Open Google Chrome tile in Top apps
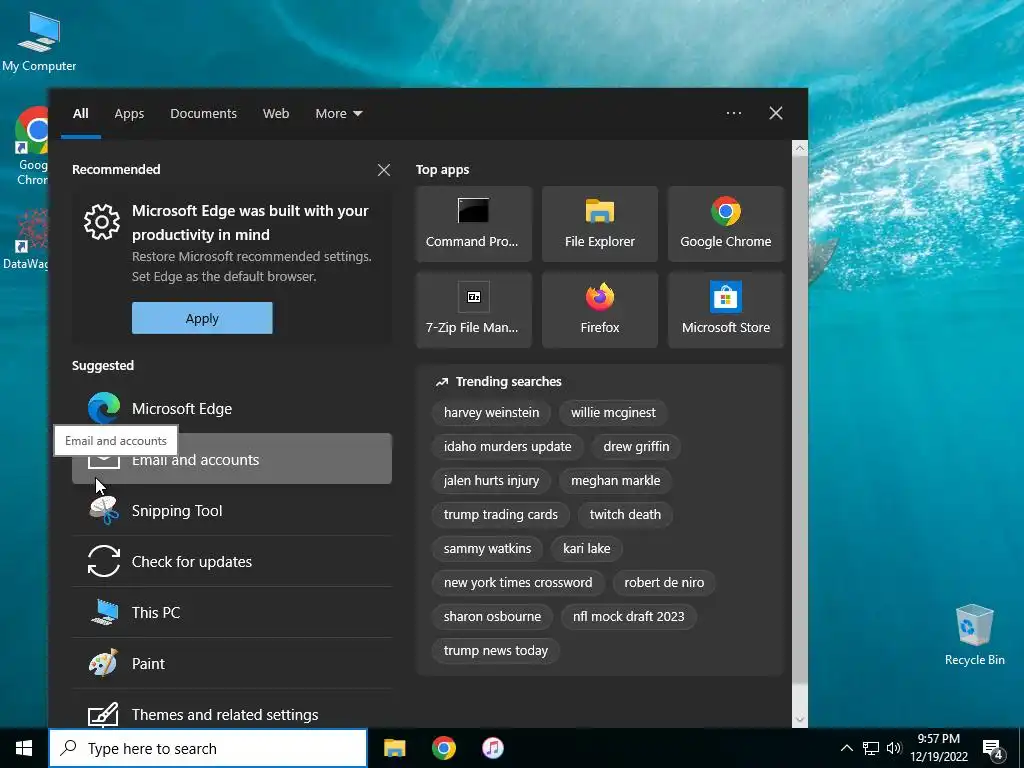The image size is (1024, 768). (x=726, y=224)
